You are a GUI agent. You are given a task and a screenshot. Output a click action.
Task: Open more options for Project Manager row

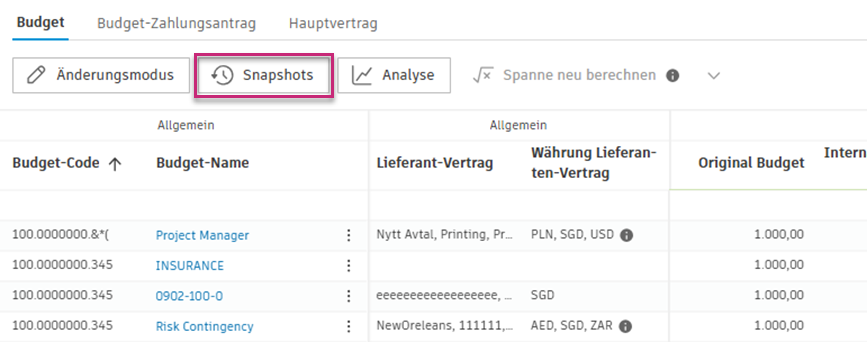[348, 236]
